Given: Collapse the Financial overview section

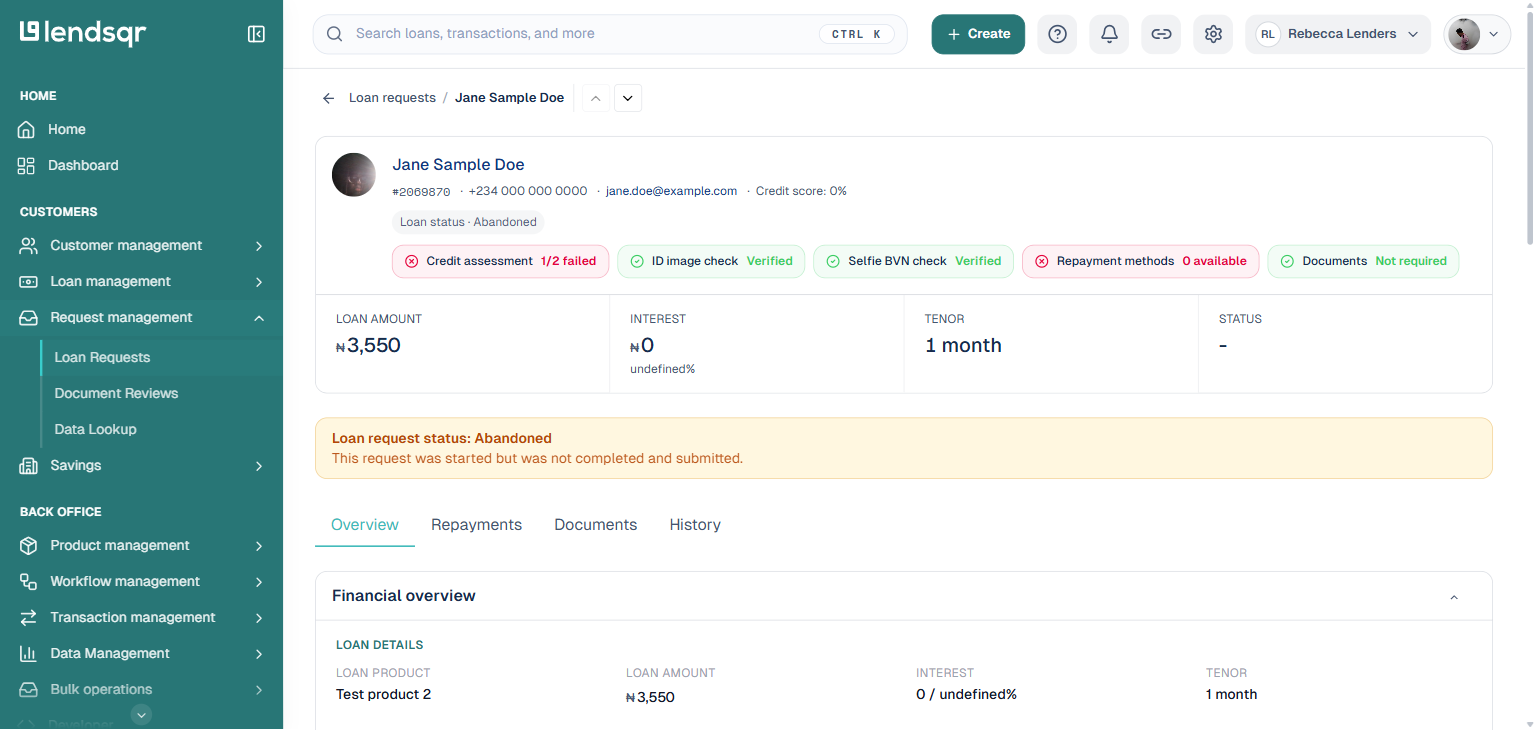Looking at the screenshot, I should (1454, 597).
